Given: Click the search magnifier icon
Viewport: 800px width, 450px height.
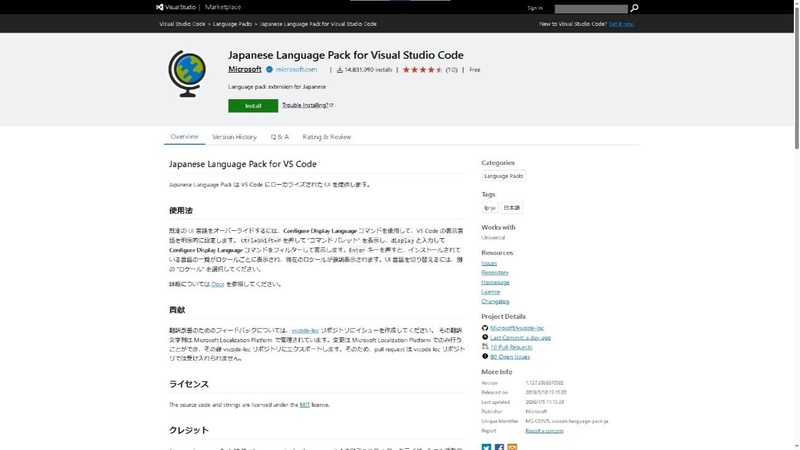Looking at the screenshot, I should [634, 8].
